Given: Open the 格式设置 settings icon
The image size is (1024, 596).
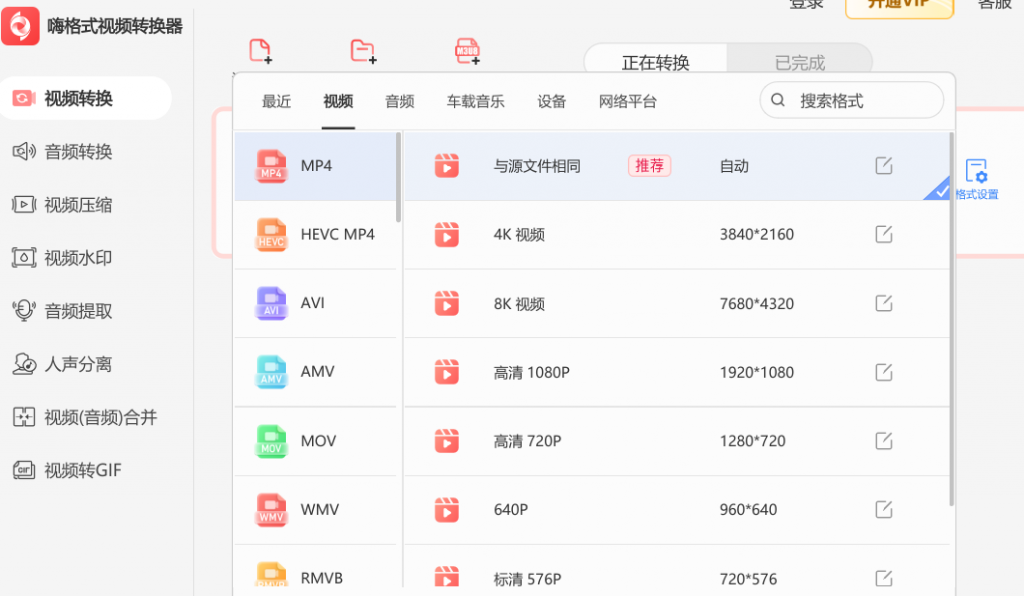Looking at the screenshot, I should 977,171.
